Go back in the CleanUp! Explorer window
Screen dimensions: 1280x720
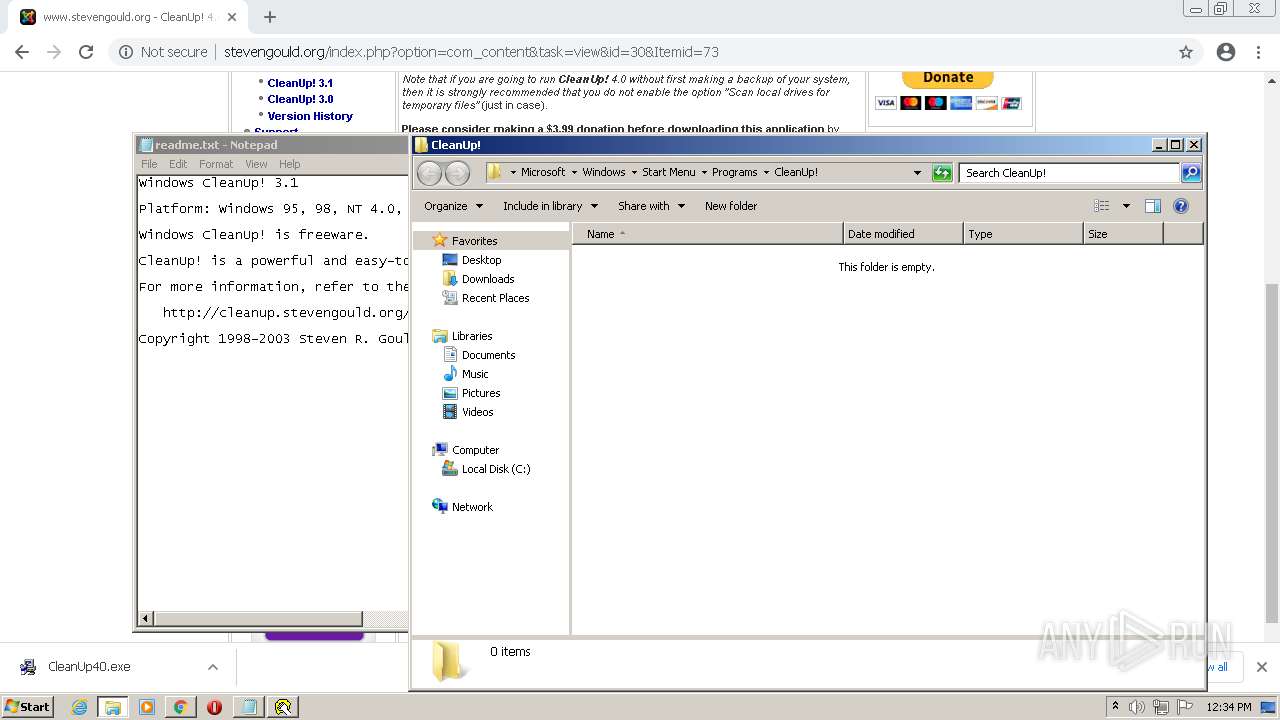click(x=429, y=173)
